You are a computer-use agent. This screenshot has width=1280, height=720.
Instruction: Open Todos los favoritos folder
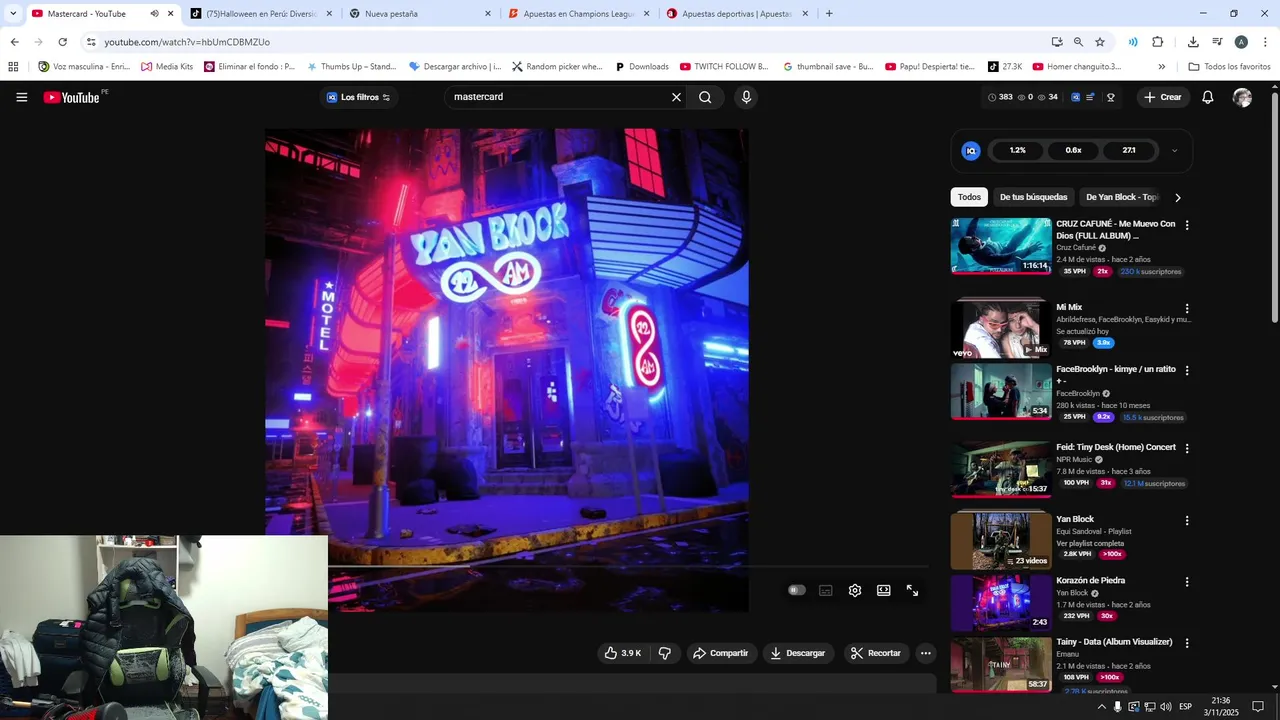pyautogui.click(x=1229, y=67)
